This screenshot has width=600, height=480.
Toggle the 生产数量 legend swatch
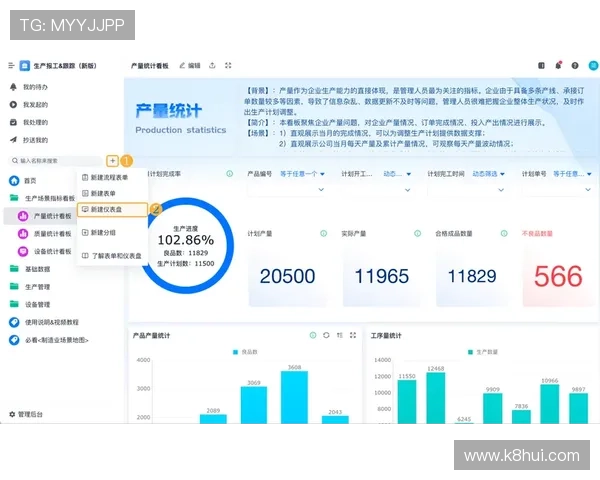[x=470, y=352]
